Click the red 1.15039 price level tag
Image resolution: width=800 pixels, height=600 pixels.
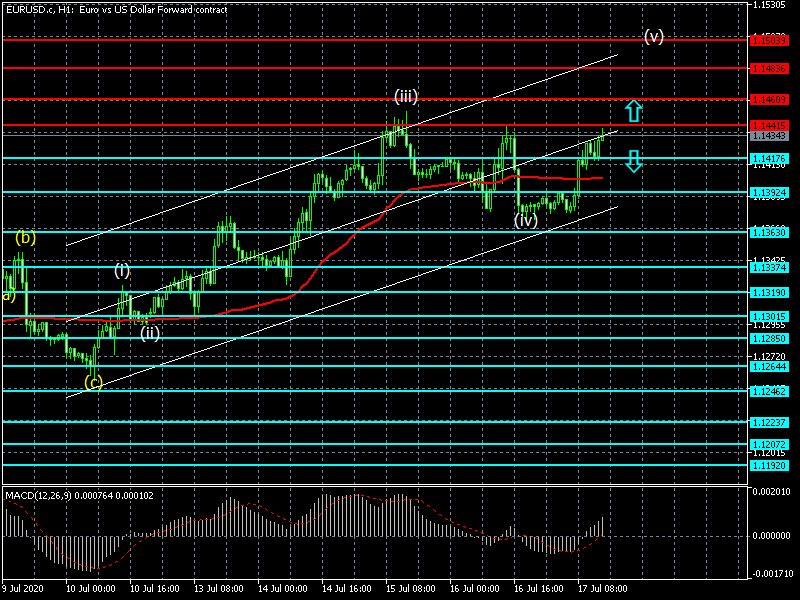pyautogui.click(x=769, y=40)
